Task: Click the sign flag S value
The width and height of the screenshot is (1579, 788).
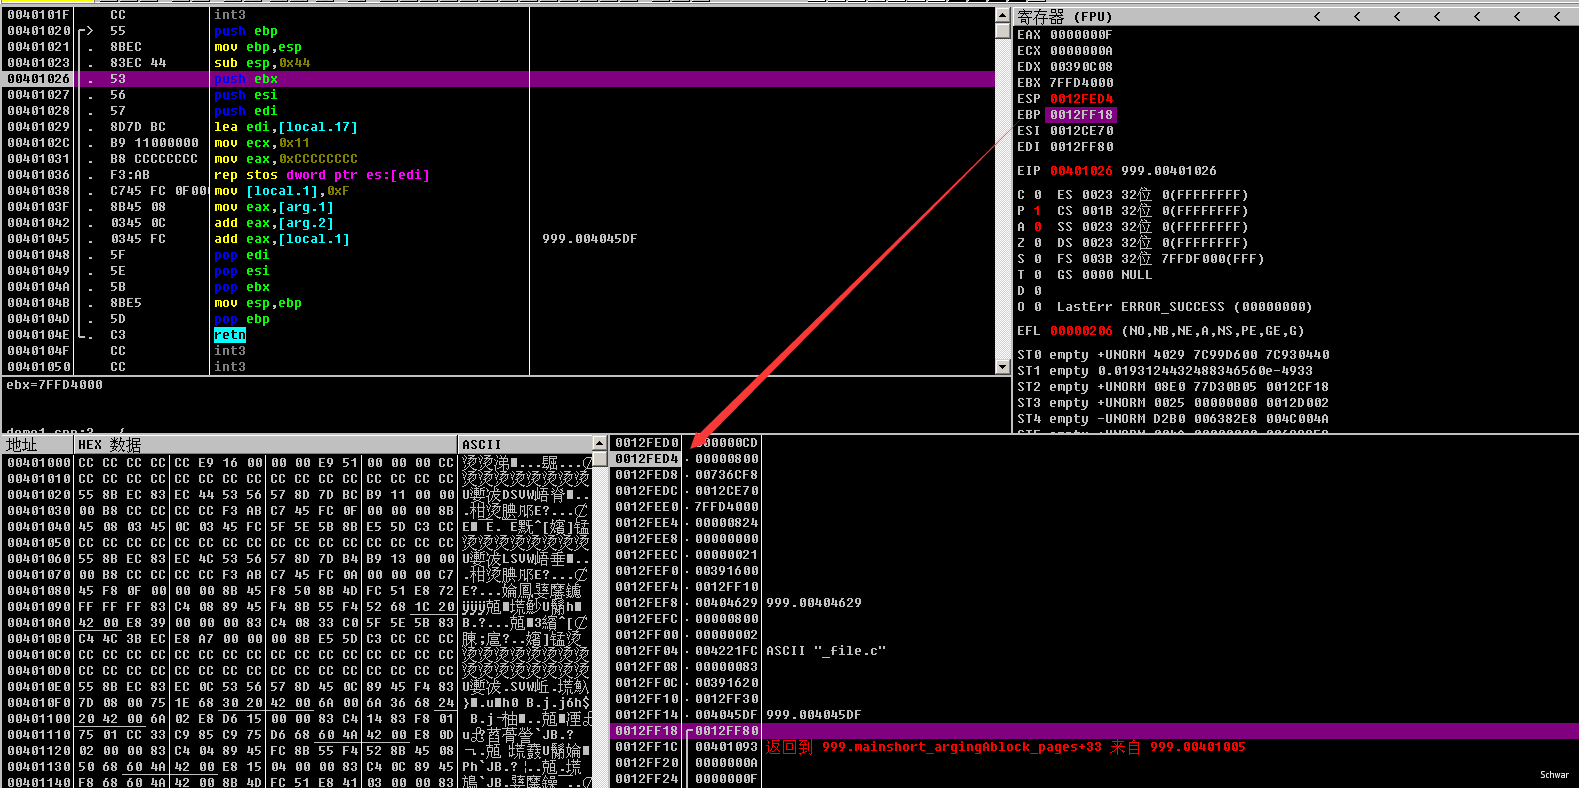Action: pyautogui.click(x=1037, y=259)
